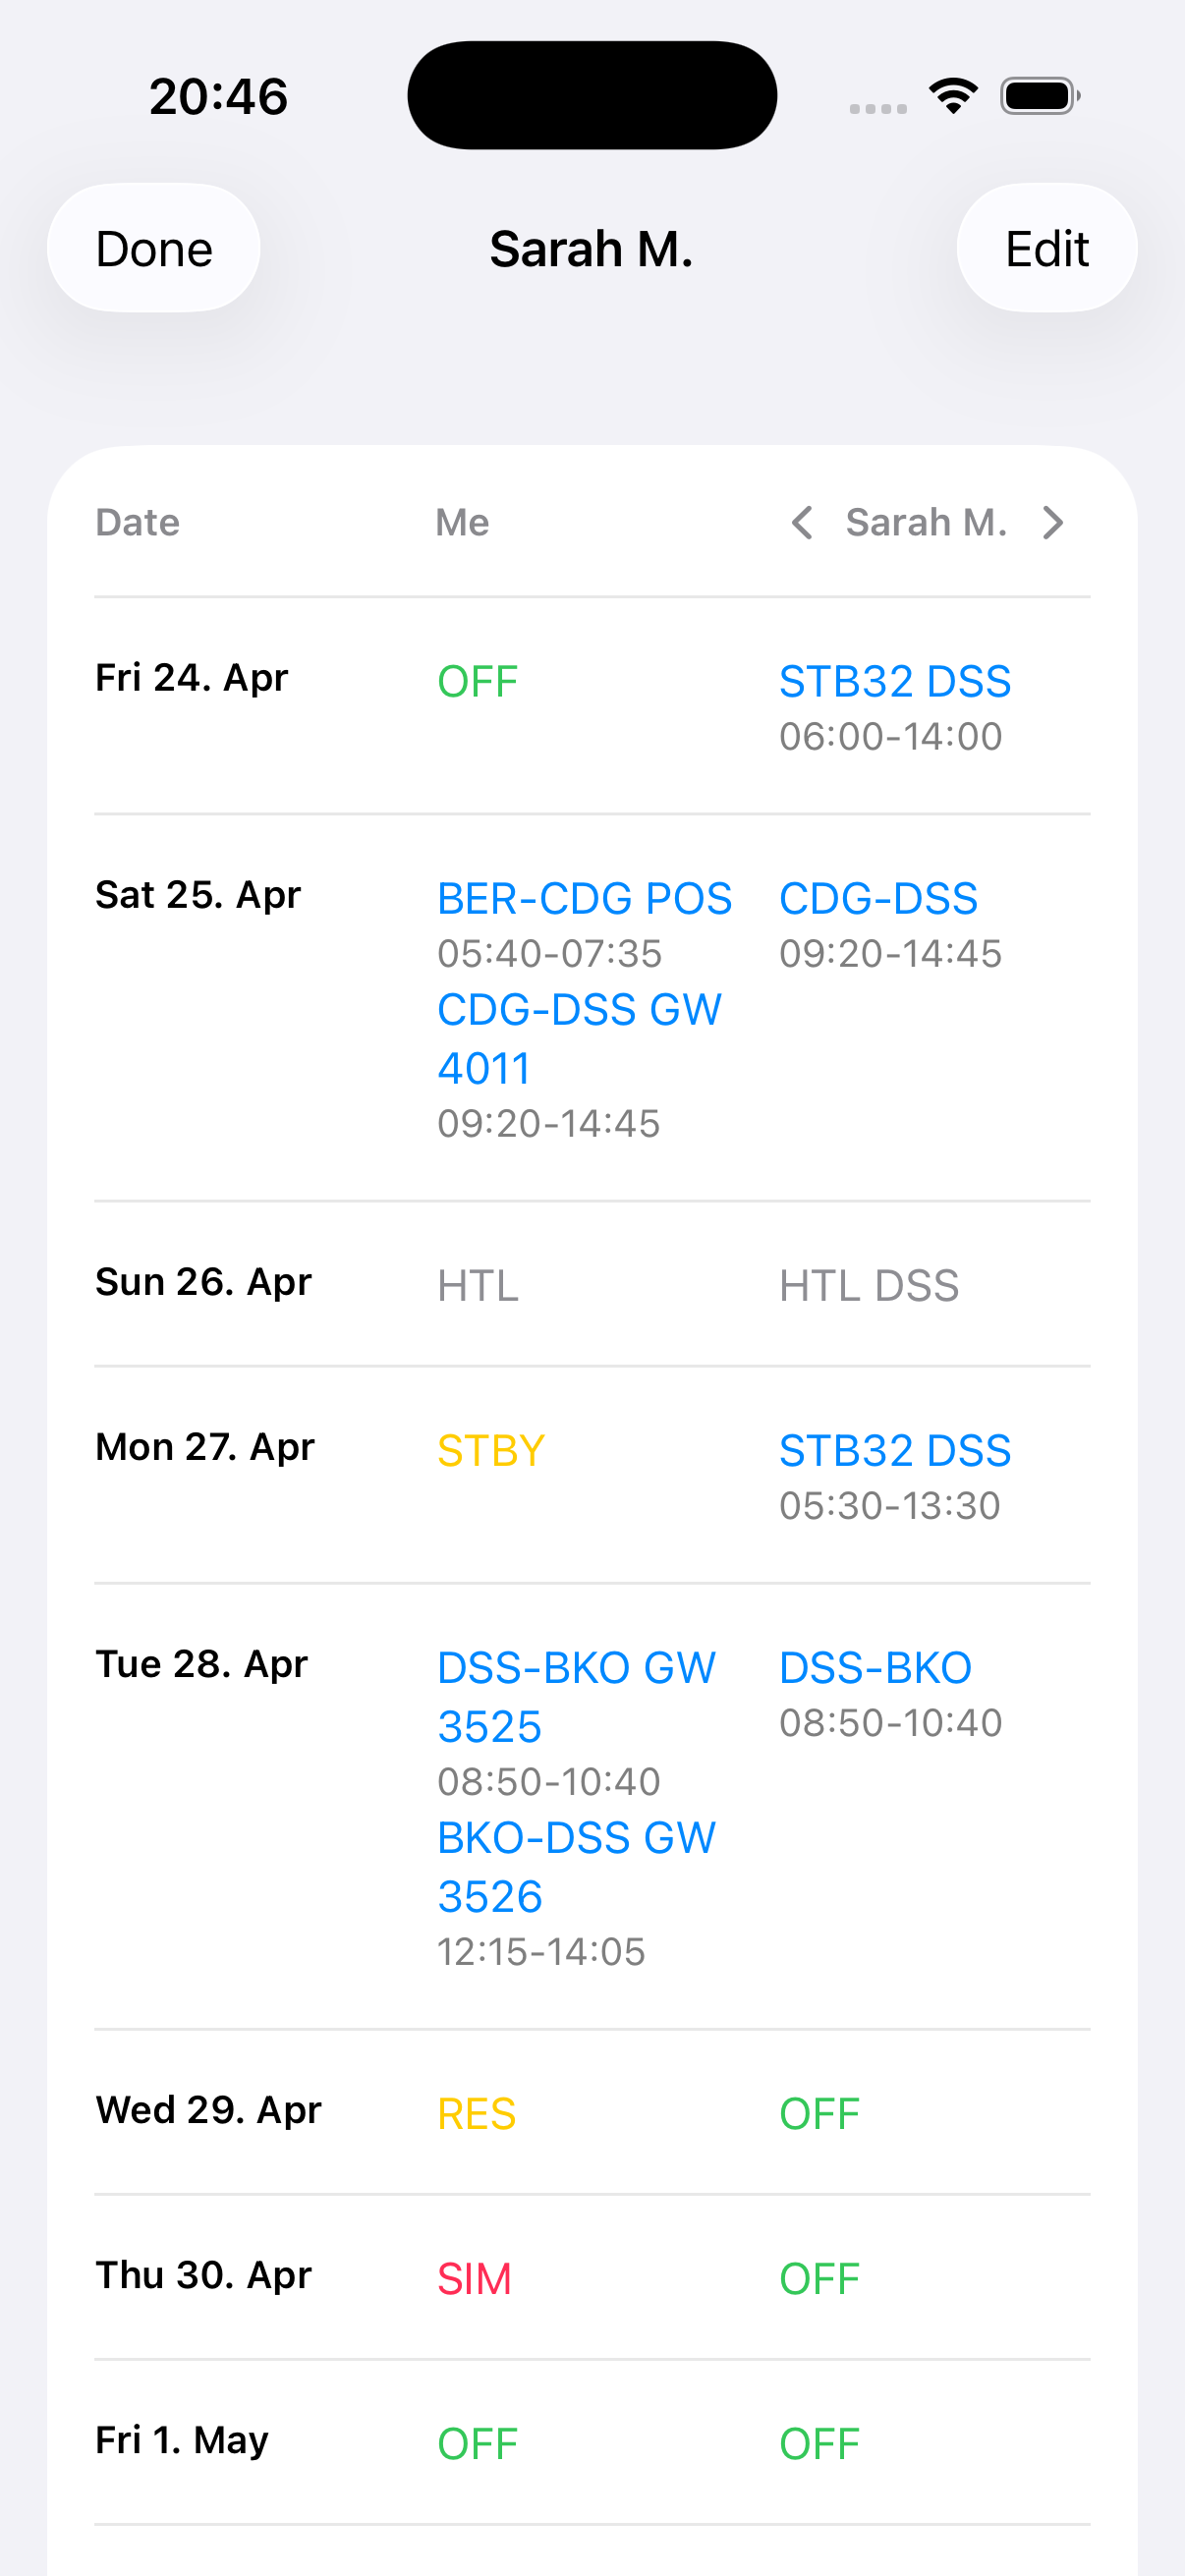Open Sarah's DSS-BKO flight on Tuesday

coord(875,1668)
